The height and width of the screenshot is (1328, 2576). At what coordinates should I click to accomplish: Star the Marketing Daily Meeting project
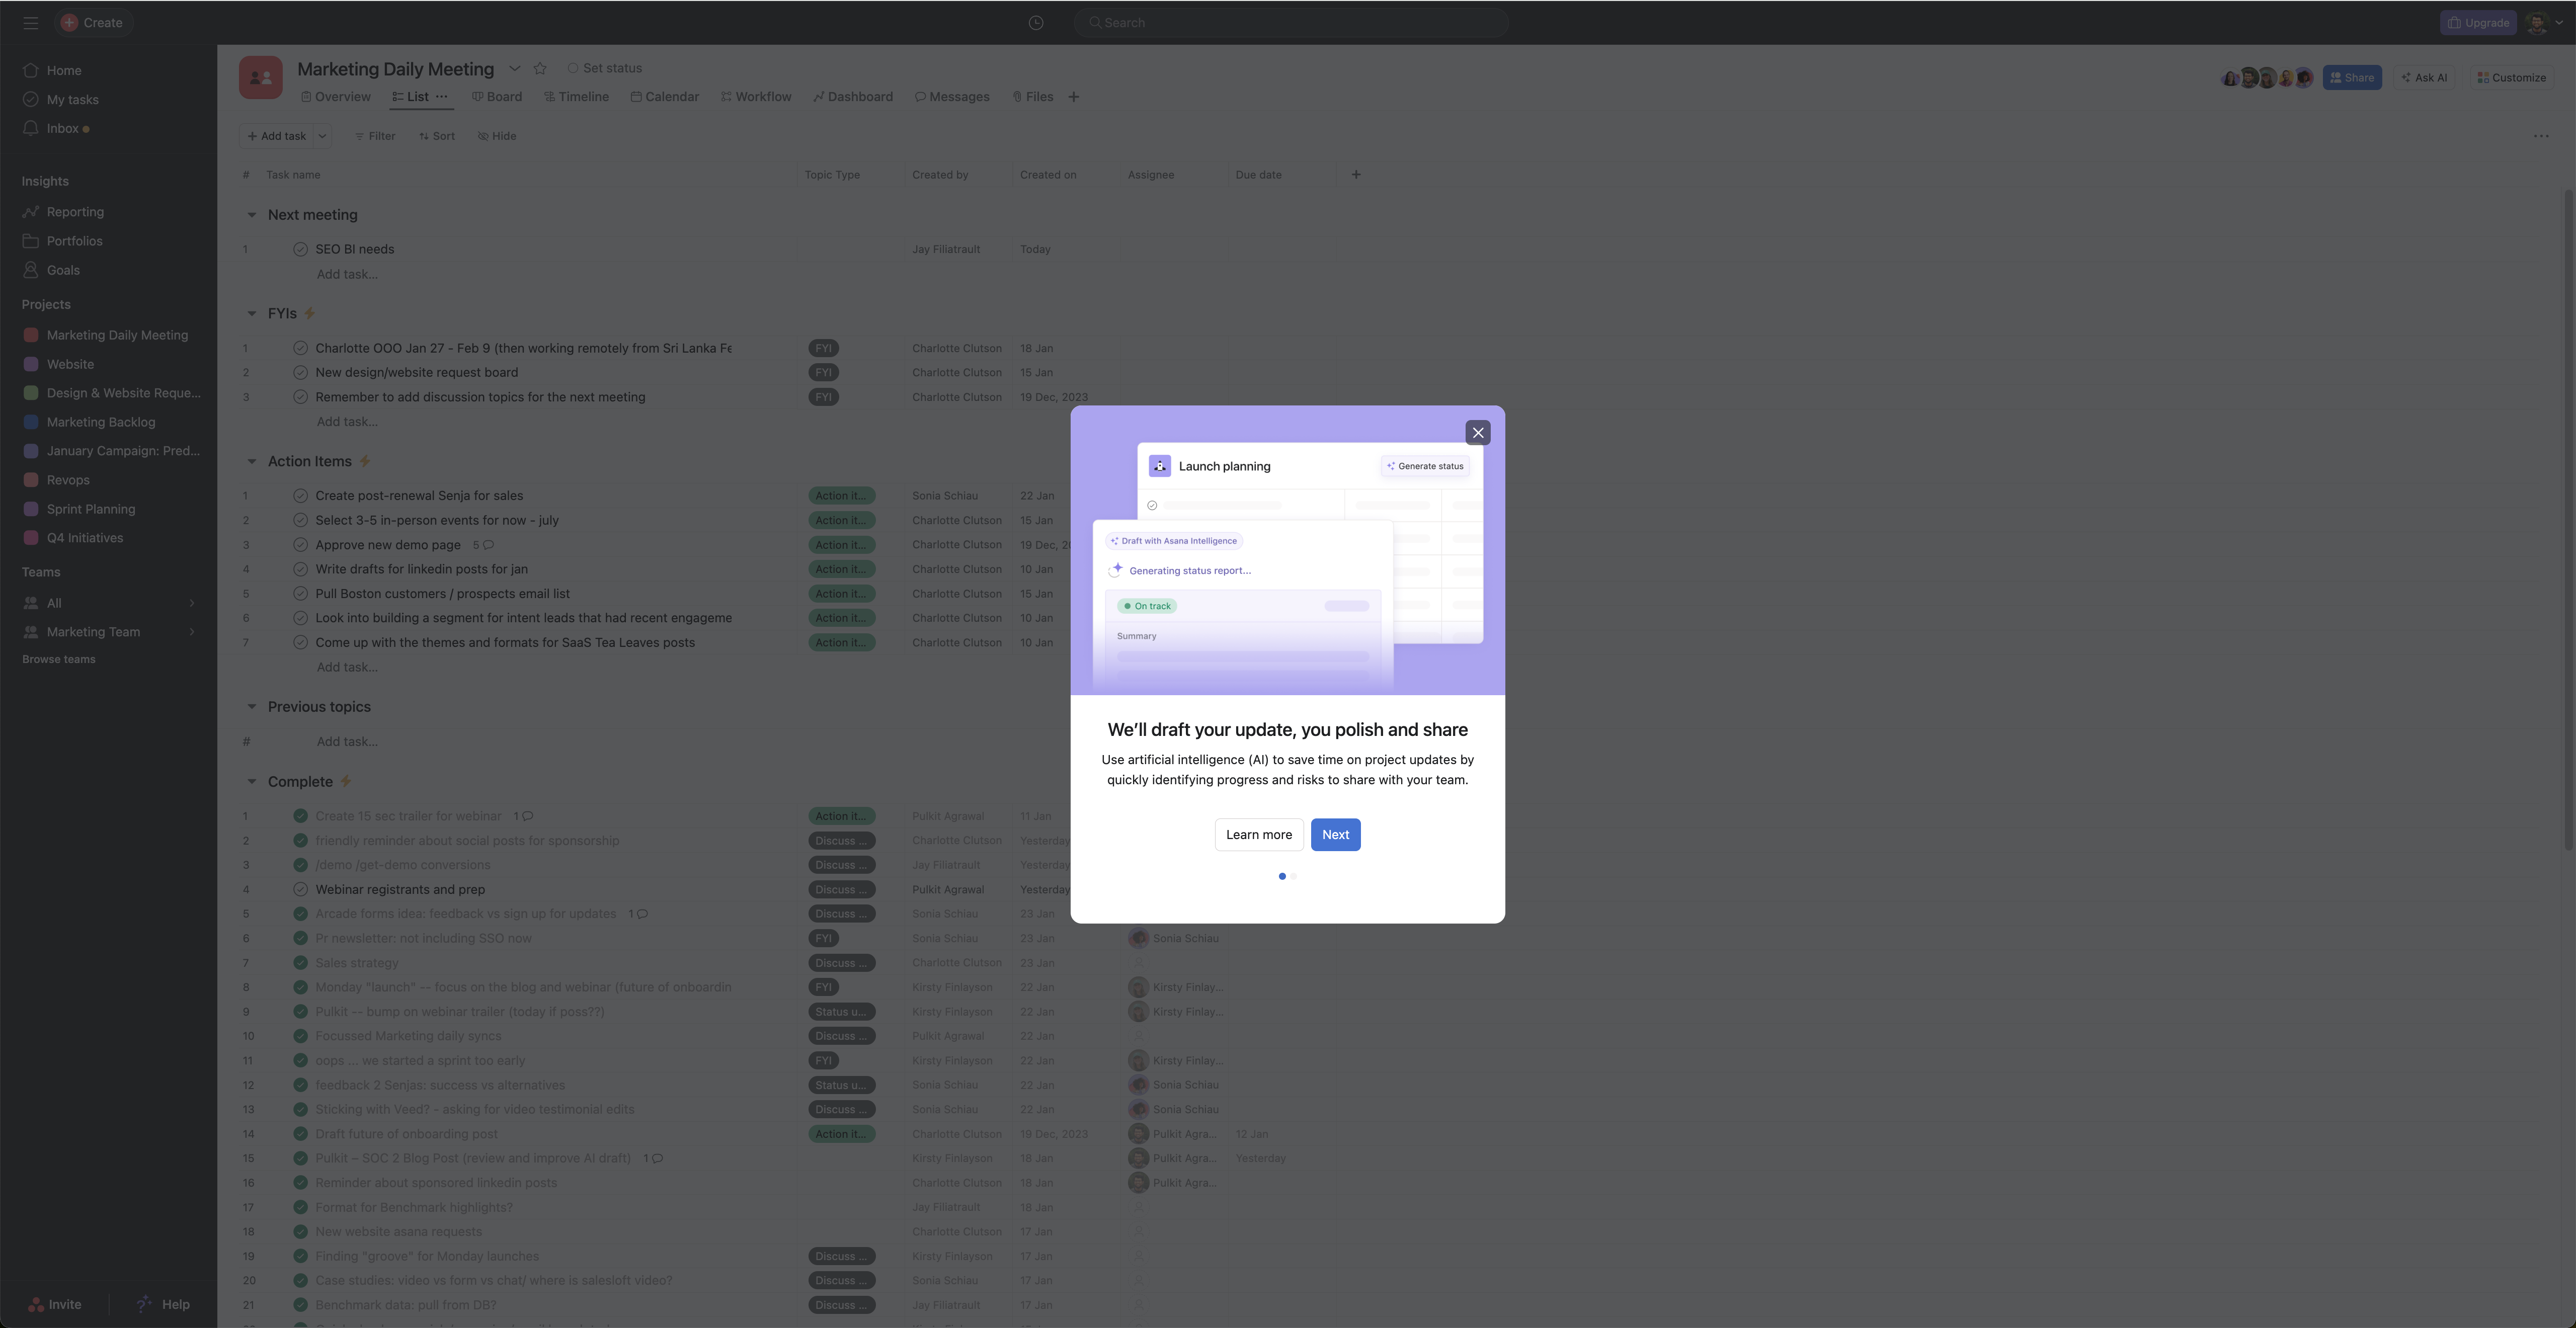(x=540, y=68)
